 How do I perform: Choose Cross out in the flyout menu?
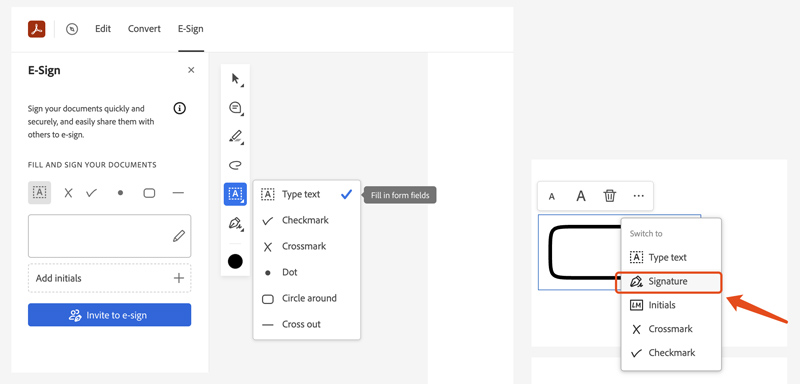point(307,324)
